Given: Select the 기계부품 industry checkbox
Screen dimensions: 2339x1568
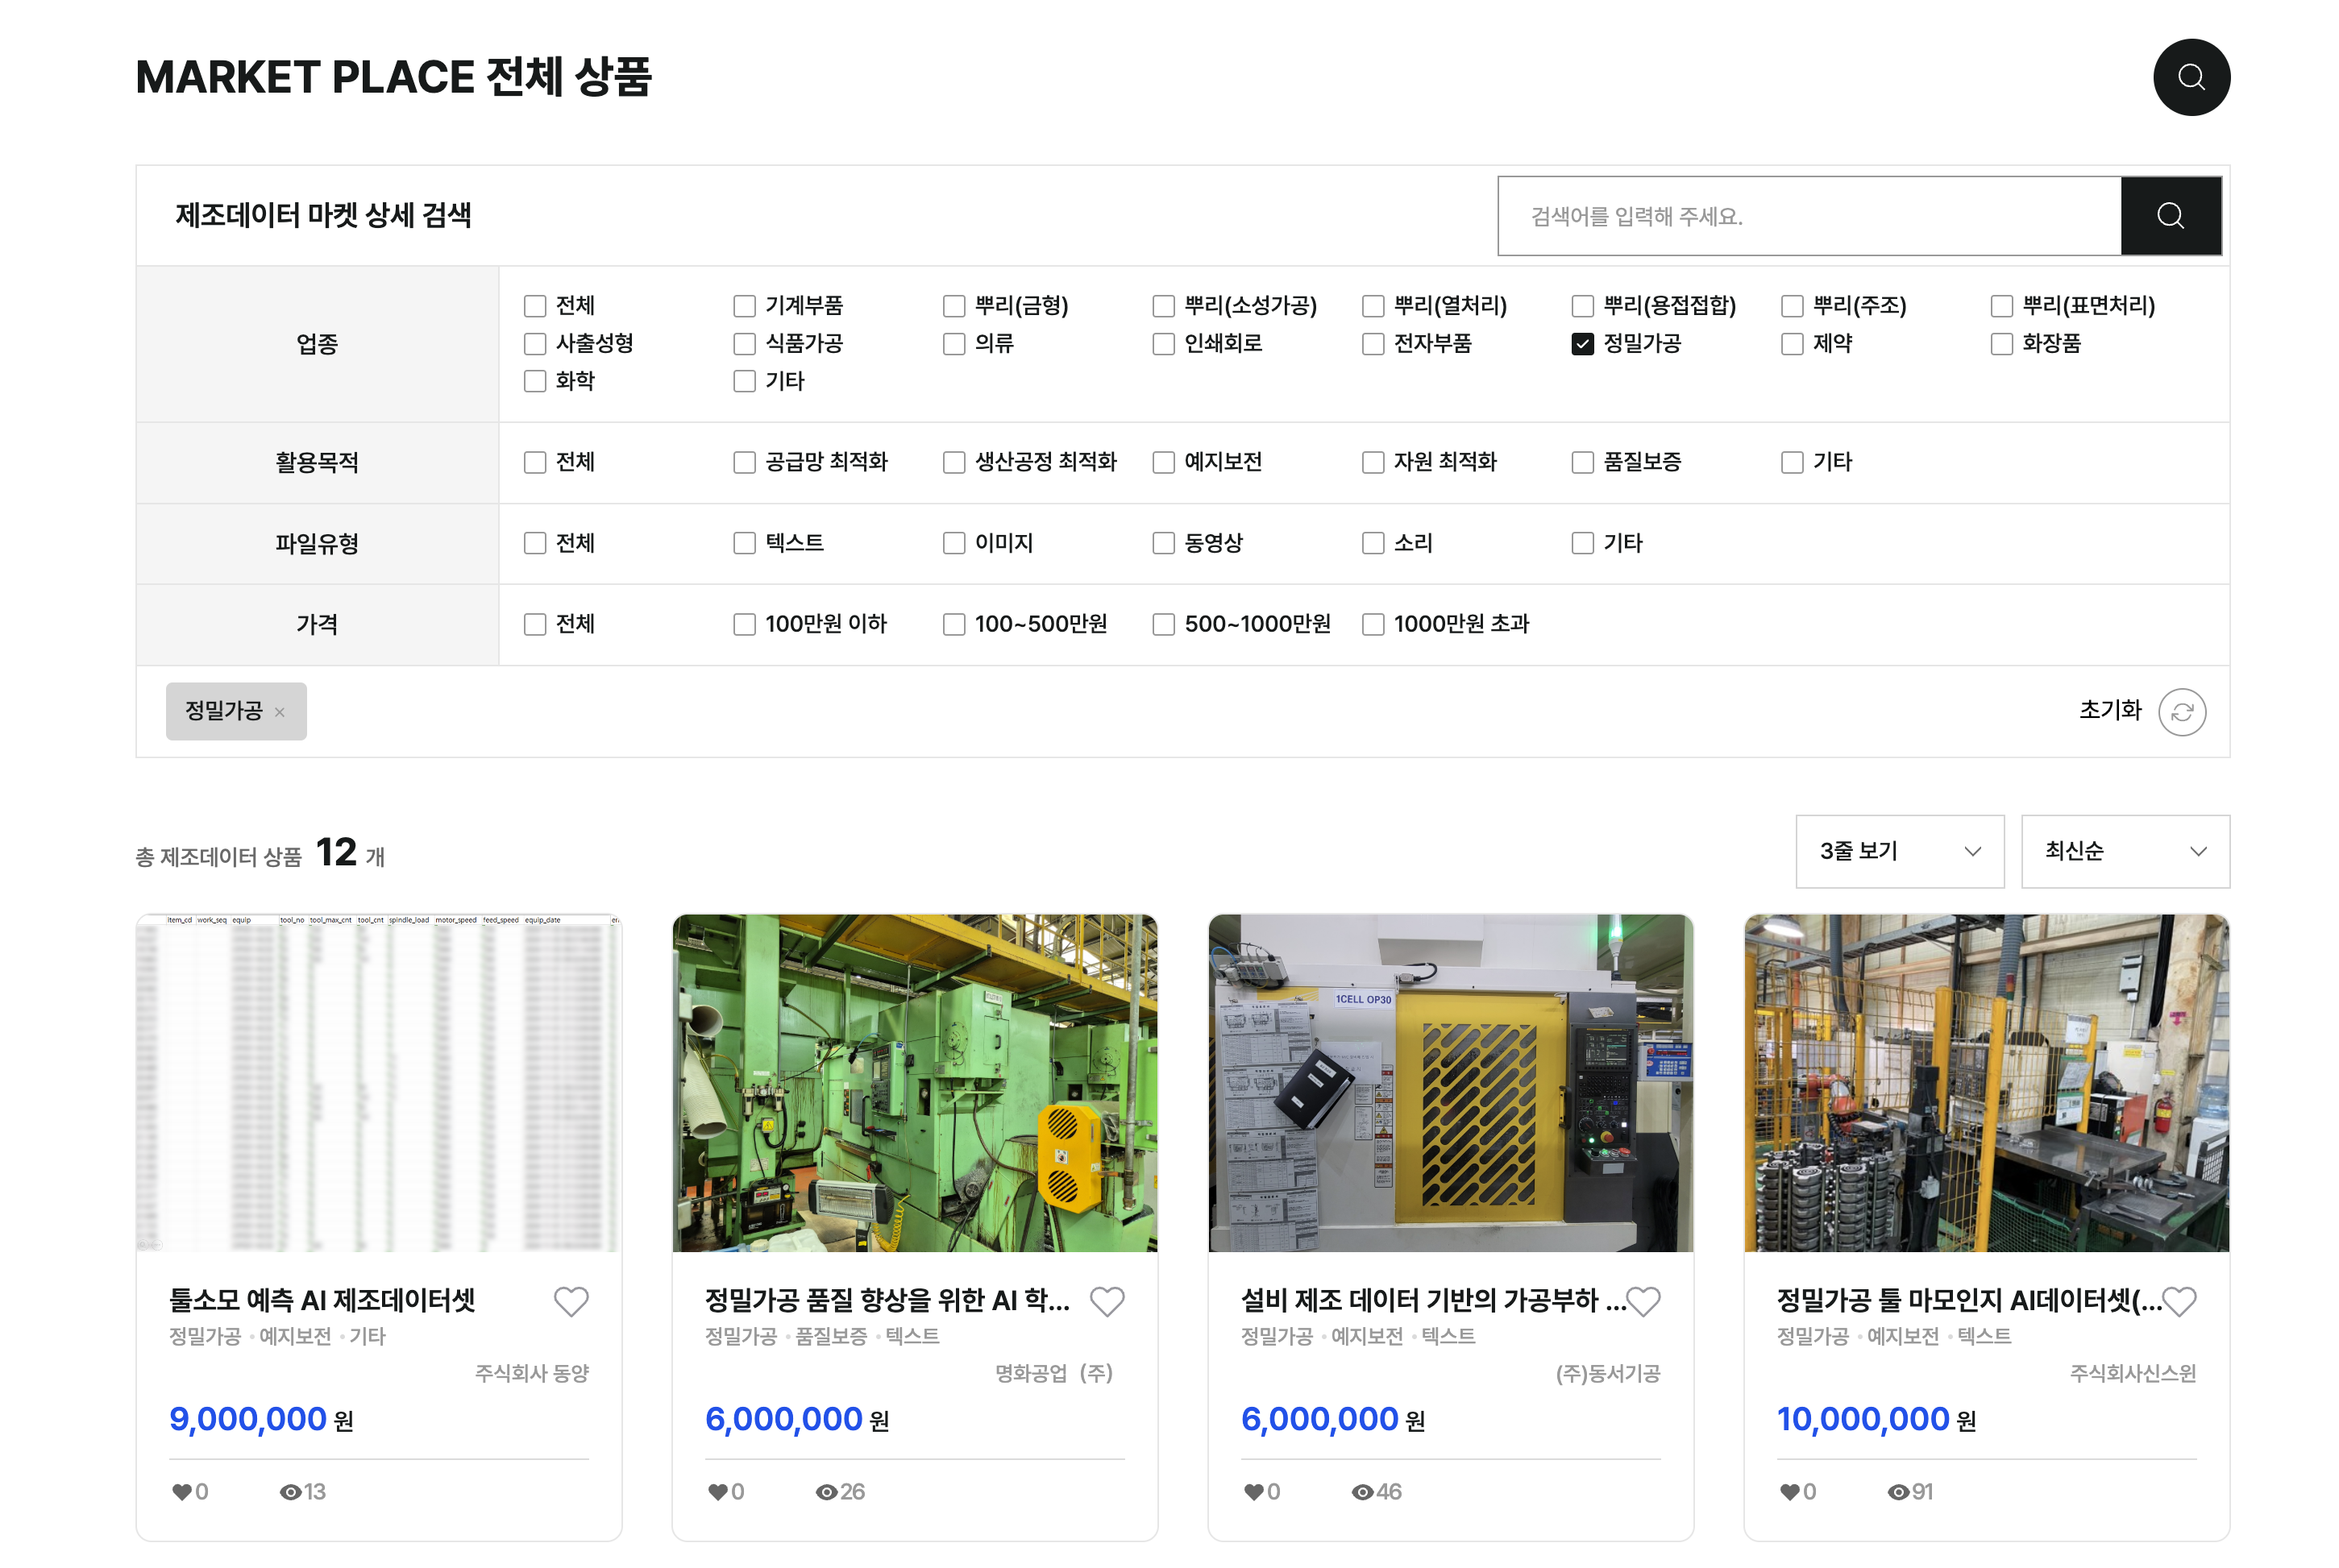Looking at the screenshot, I should pyautogui.click(x=744, y=306).
